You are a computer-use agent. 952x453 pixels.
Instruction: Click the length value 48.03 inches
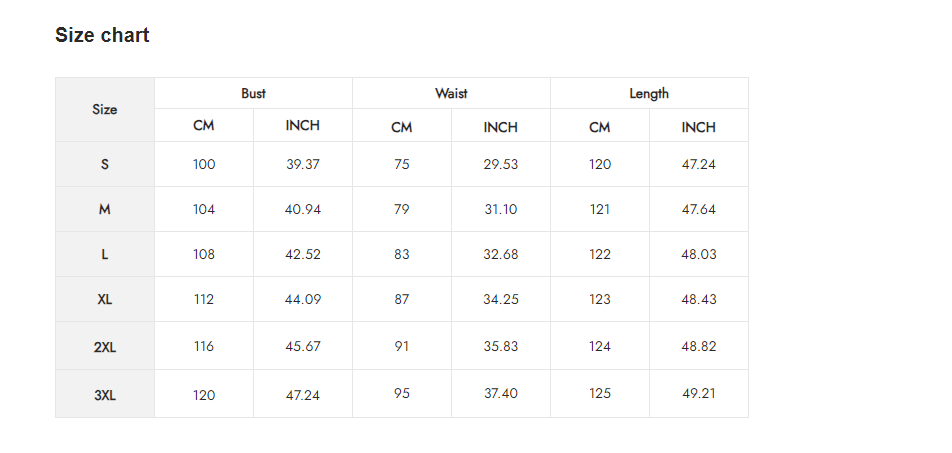699,254
